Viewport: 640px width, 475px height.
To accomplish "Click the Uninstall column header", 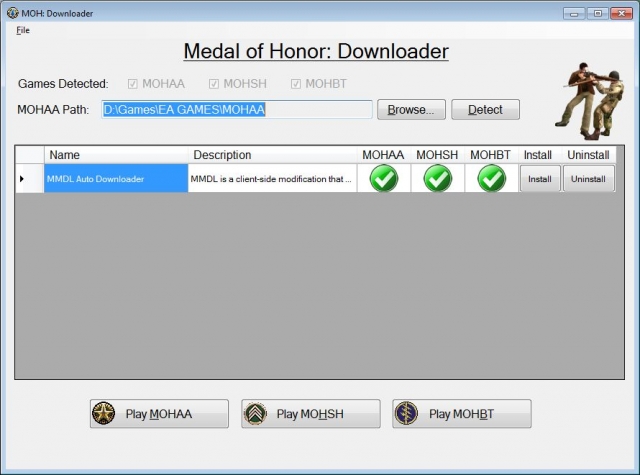I will [x=589, y=155].
